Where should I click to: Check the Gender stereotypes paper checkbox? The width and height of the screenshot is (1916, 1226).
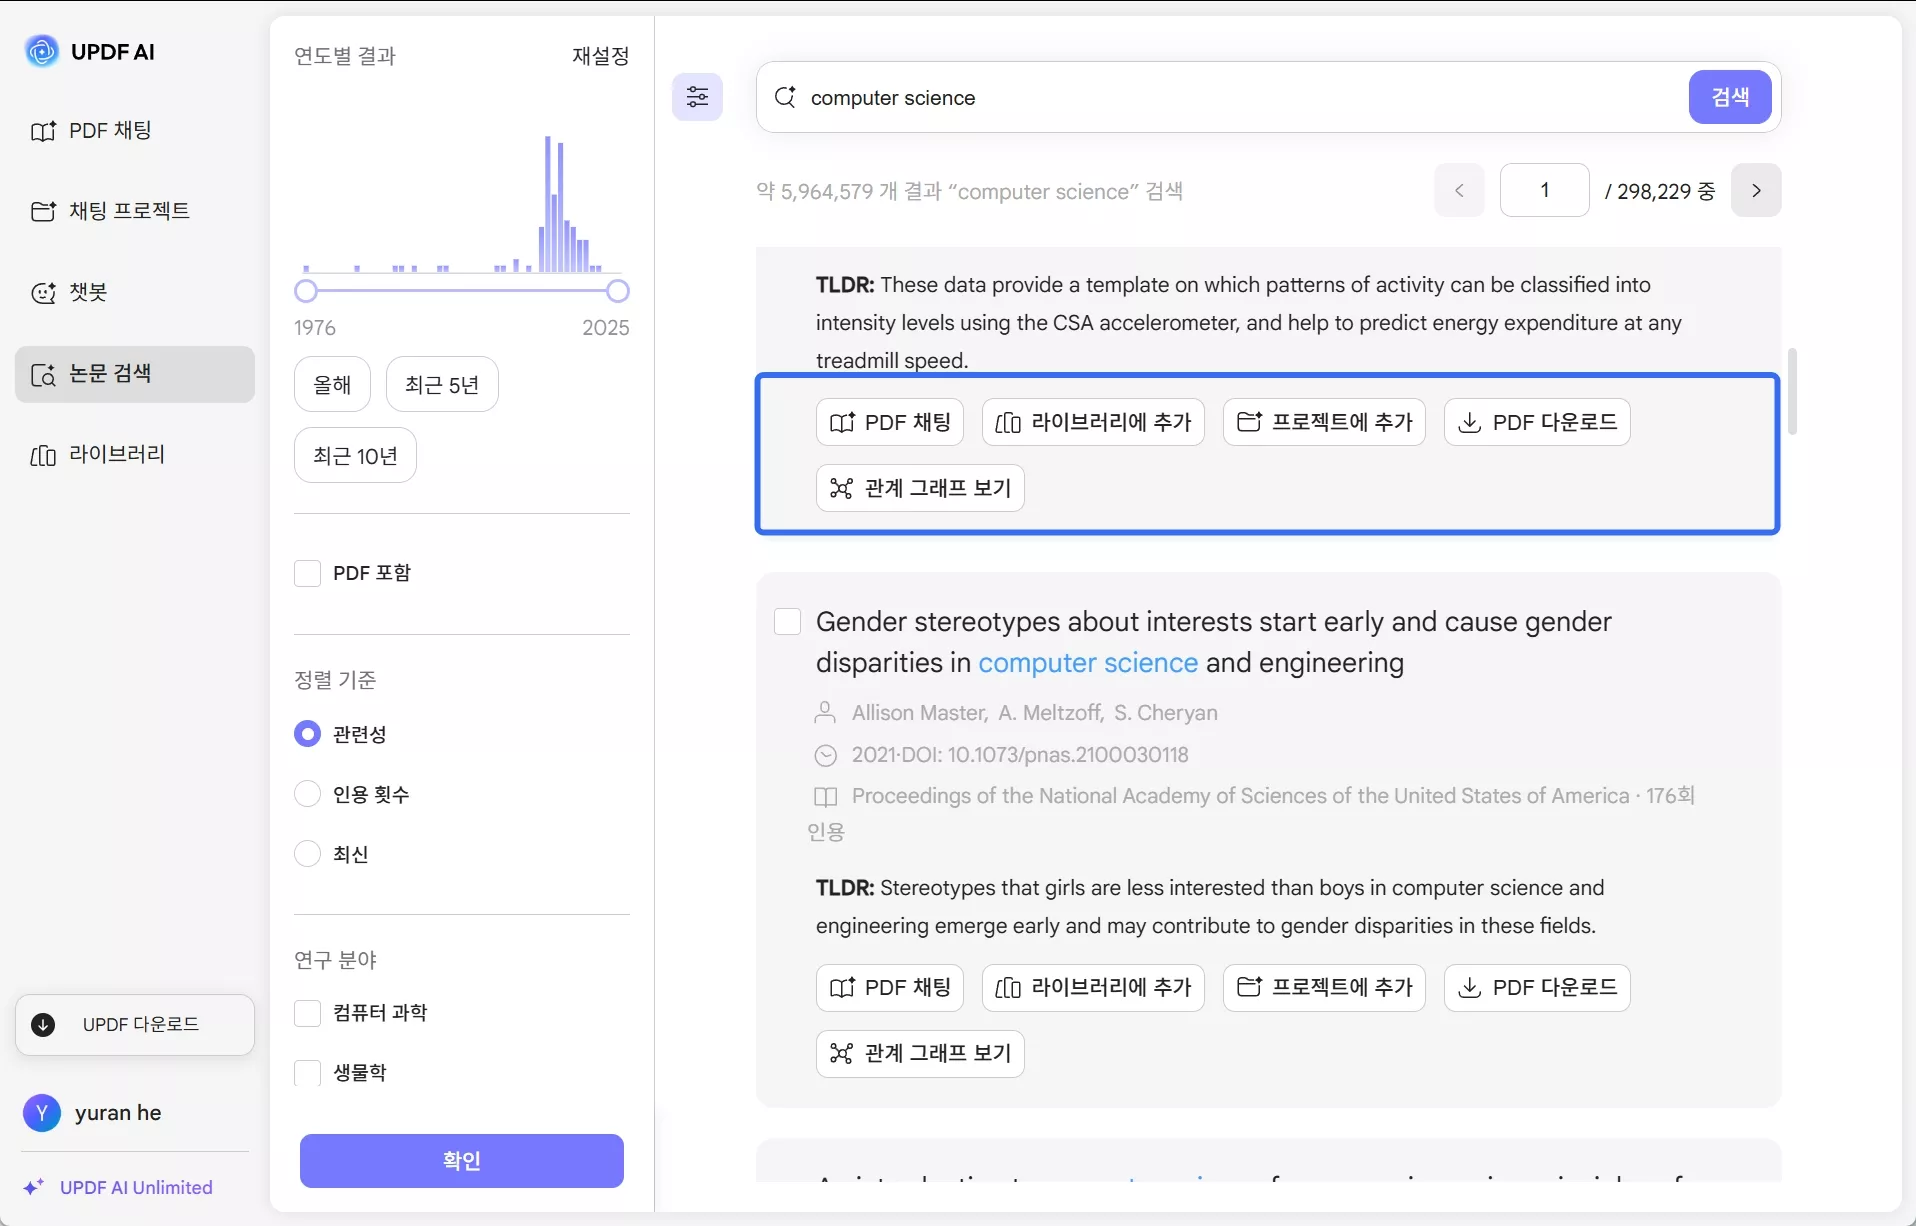[788, 622]
